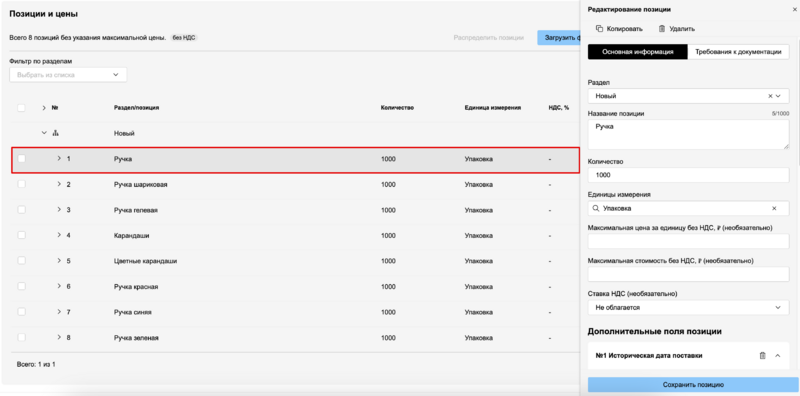Check the box for row Ручка гелевая
800x396 pixels.
pos(21,210)
